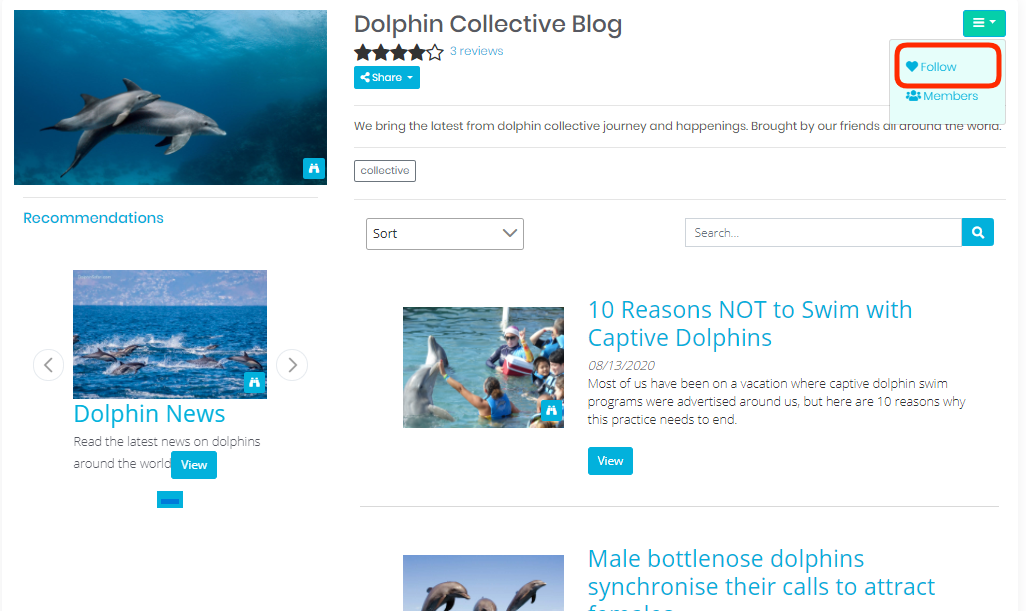
Task: Click the binoculars icon on the header dolphin image
Action: click(x=314, y=168)
